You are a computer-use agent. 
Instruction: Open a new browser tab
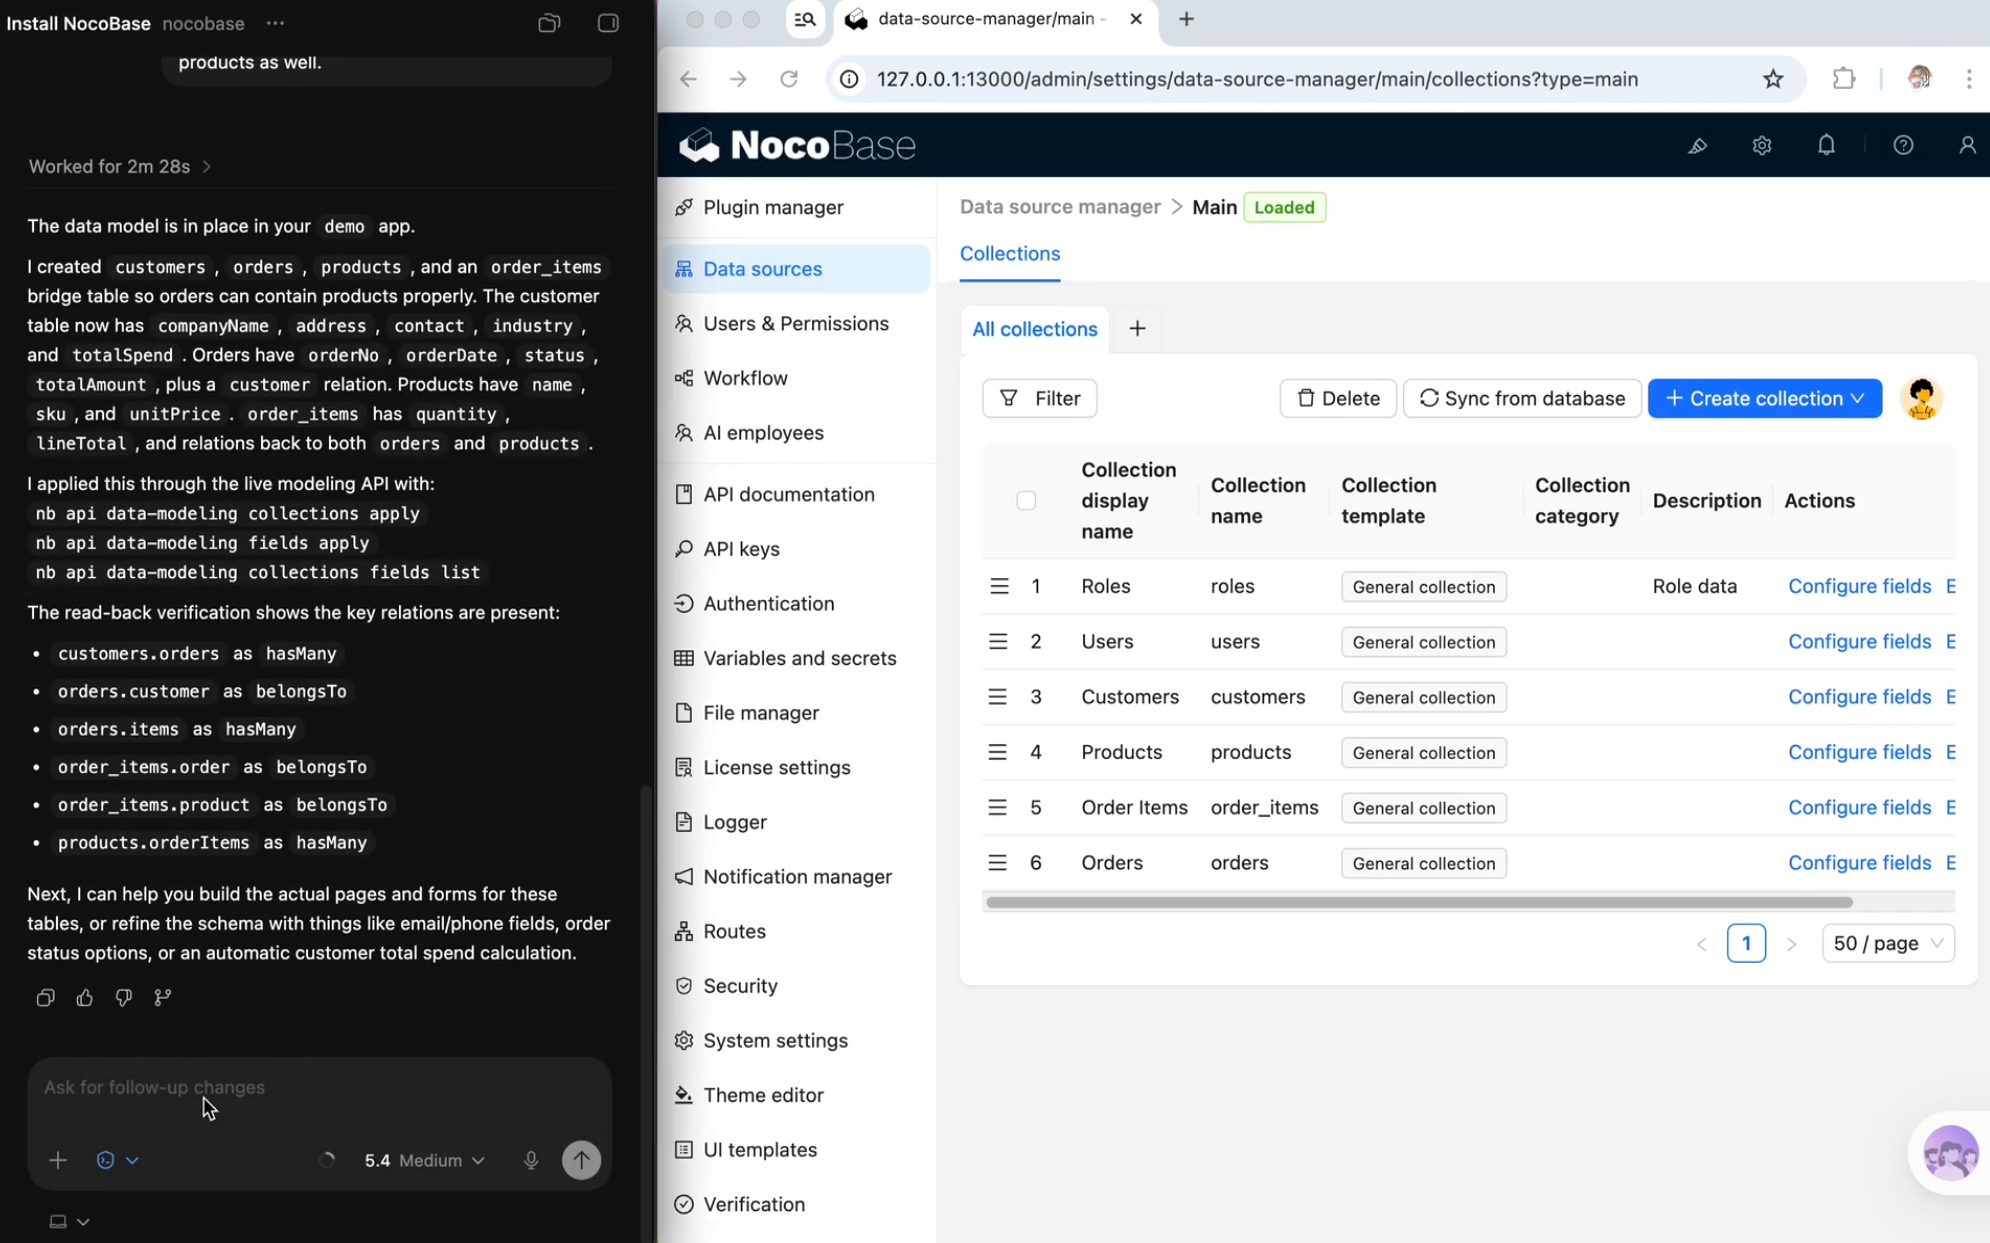click(x=1186, y=19)
